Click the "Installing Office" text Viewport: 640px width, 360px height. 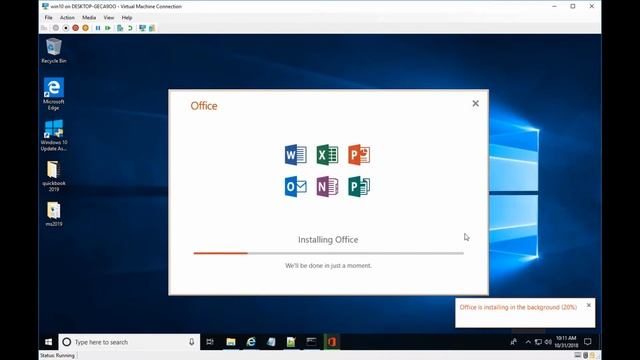coord(328,240)
